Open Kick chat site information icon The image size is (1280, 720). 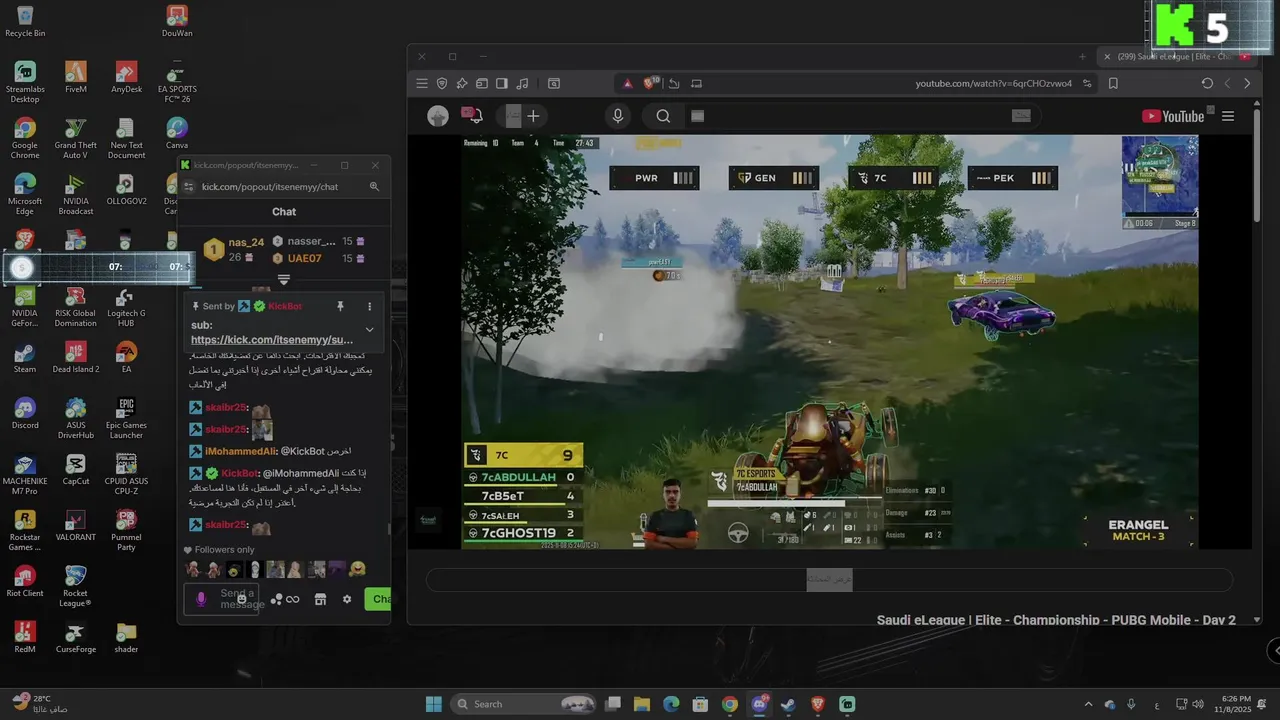pyautogui.click(x=186, y=186)
